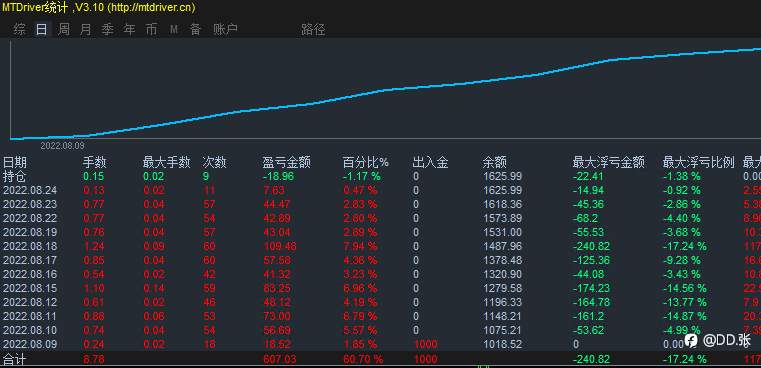Screen dimensions: 761x368
Task: Click the 60.70 % total percentage
Action: tap(363, 359)
